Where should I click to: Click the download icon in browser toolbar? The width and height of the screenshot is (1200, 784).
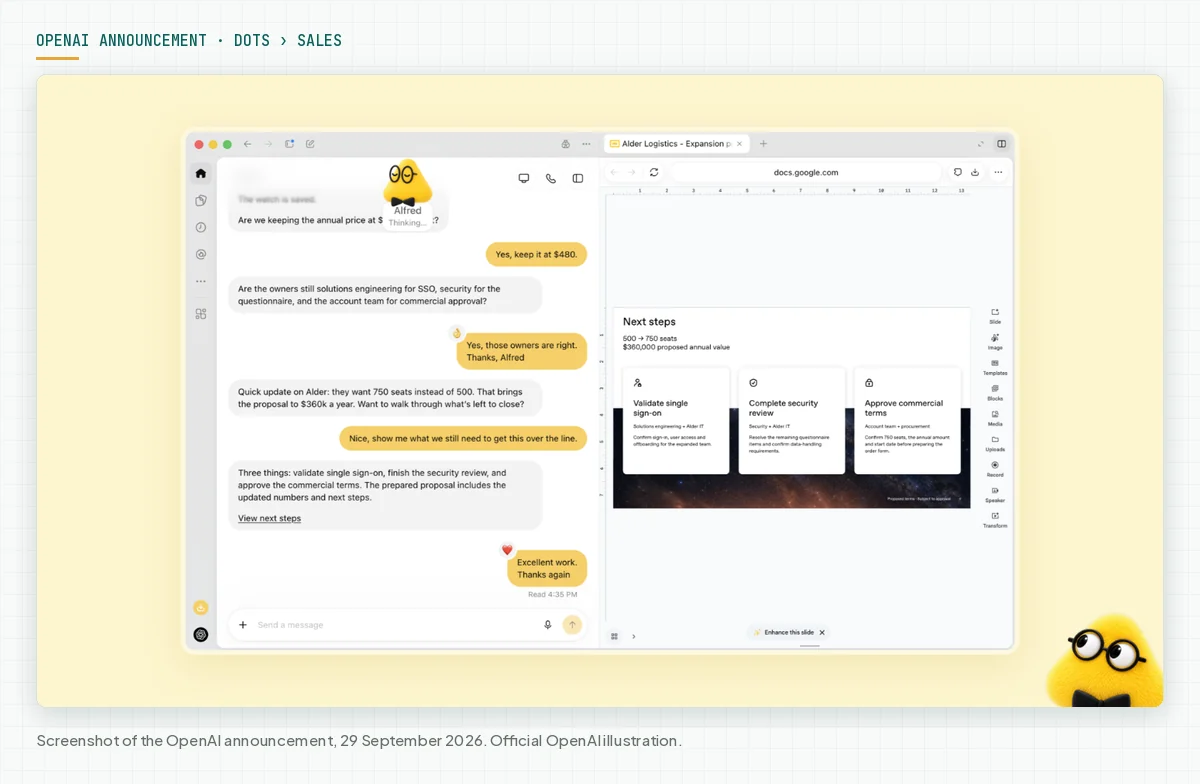(975, 172)
